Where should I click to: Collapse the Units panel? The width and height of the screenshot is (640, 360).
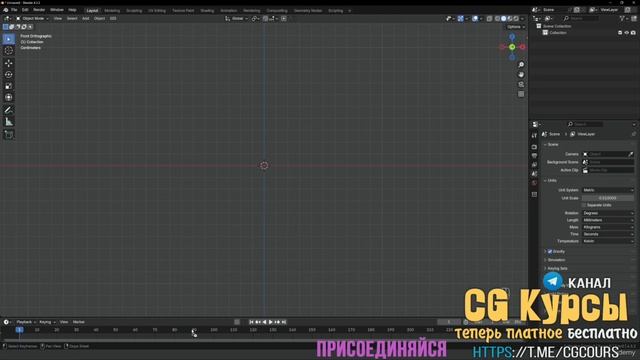tap(551, 180)
